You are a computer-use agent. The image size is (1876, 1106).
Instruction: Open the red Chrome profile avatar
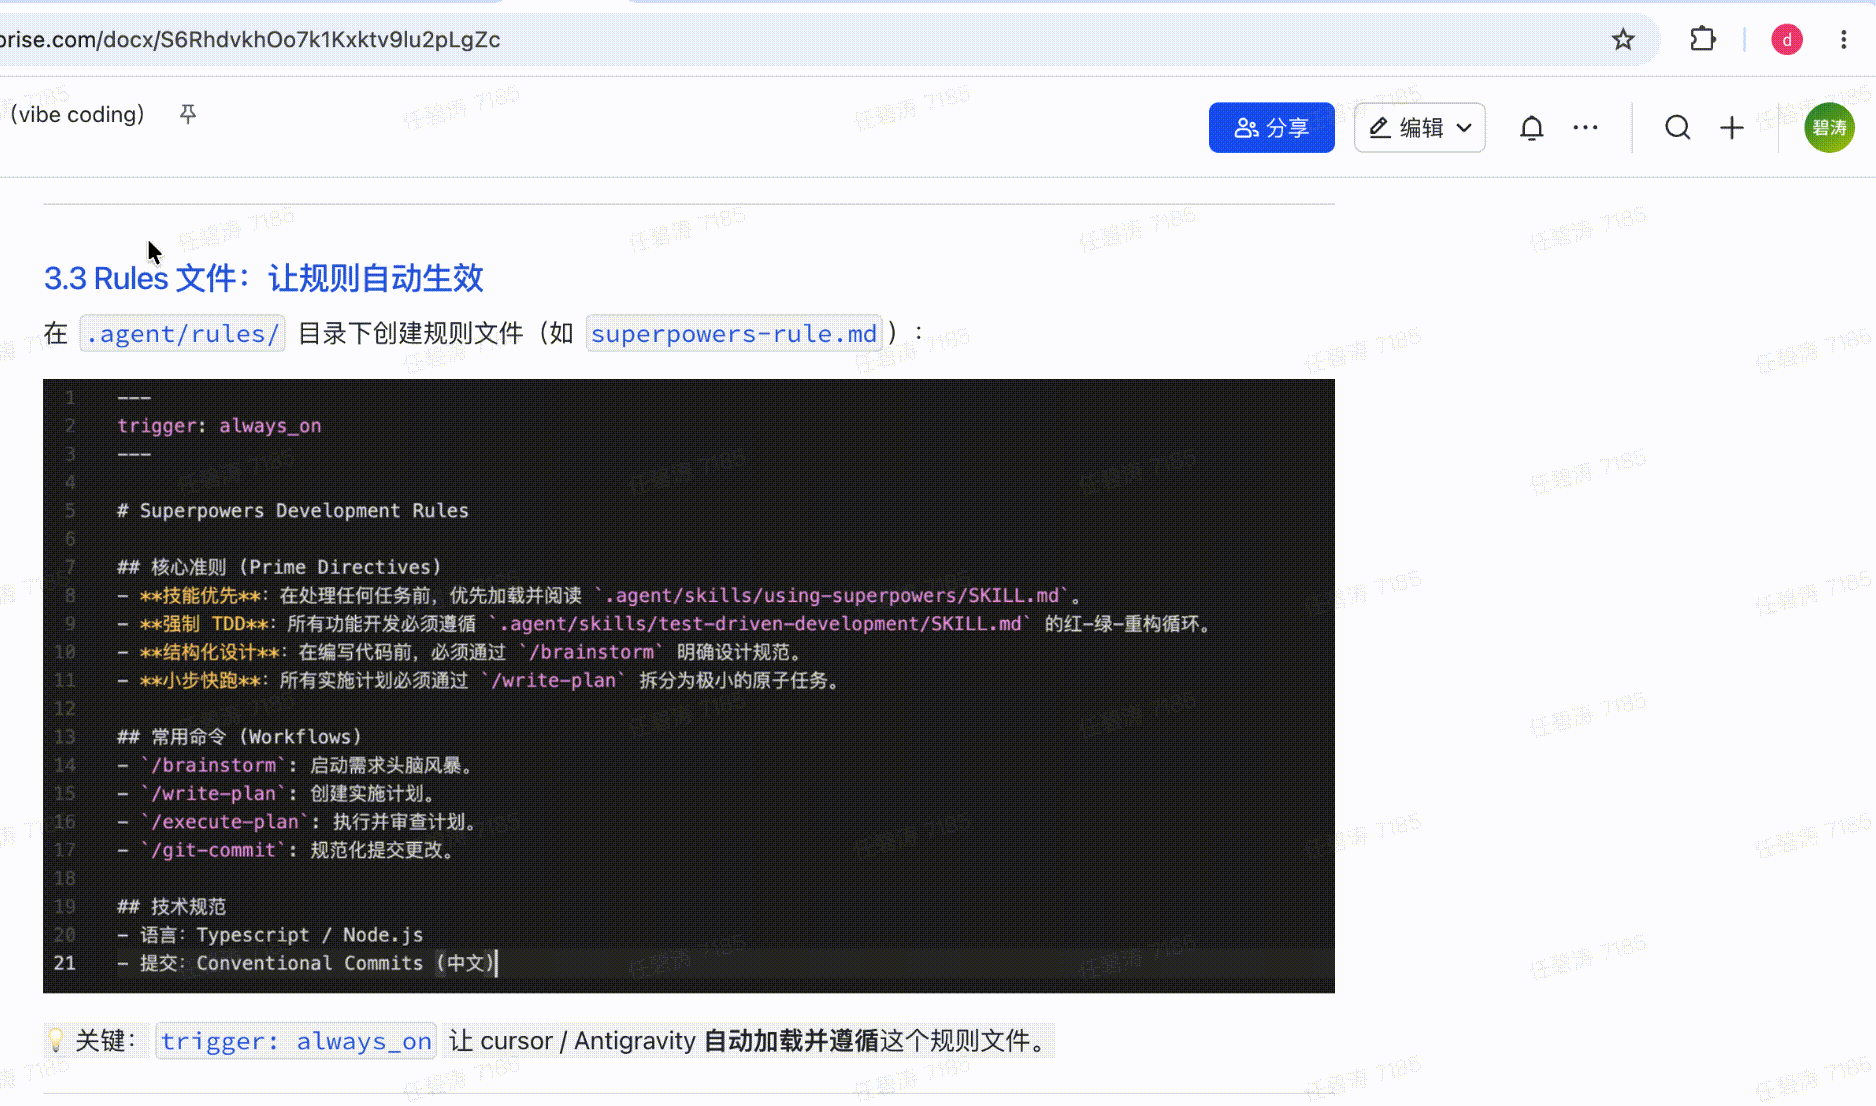pyautogui.click(x=1787, y=40)
